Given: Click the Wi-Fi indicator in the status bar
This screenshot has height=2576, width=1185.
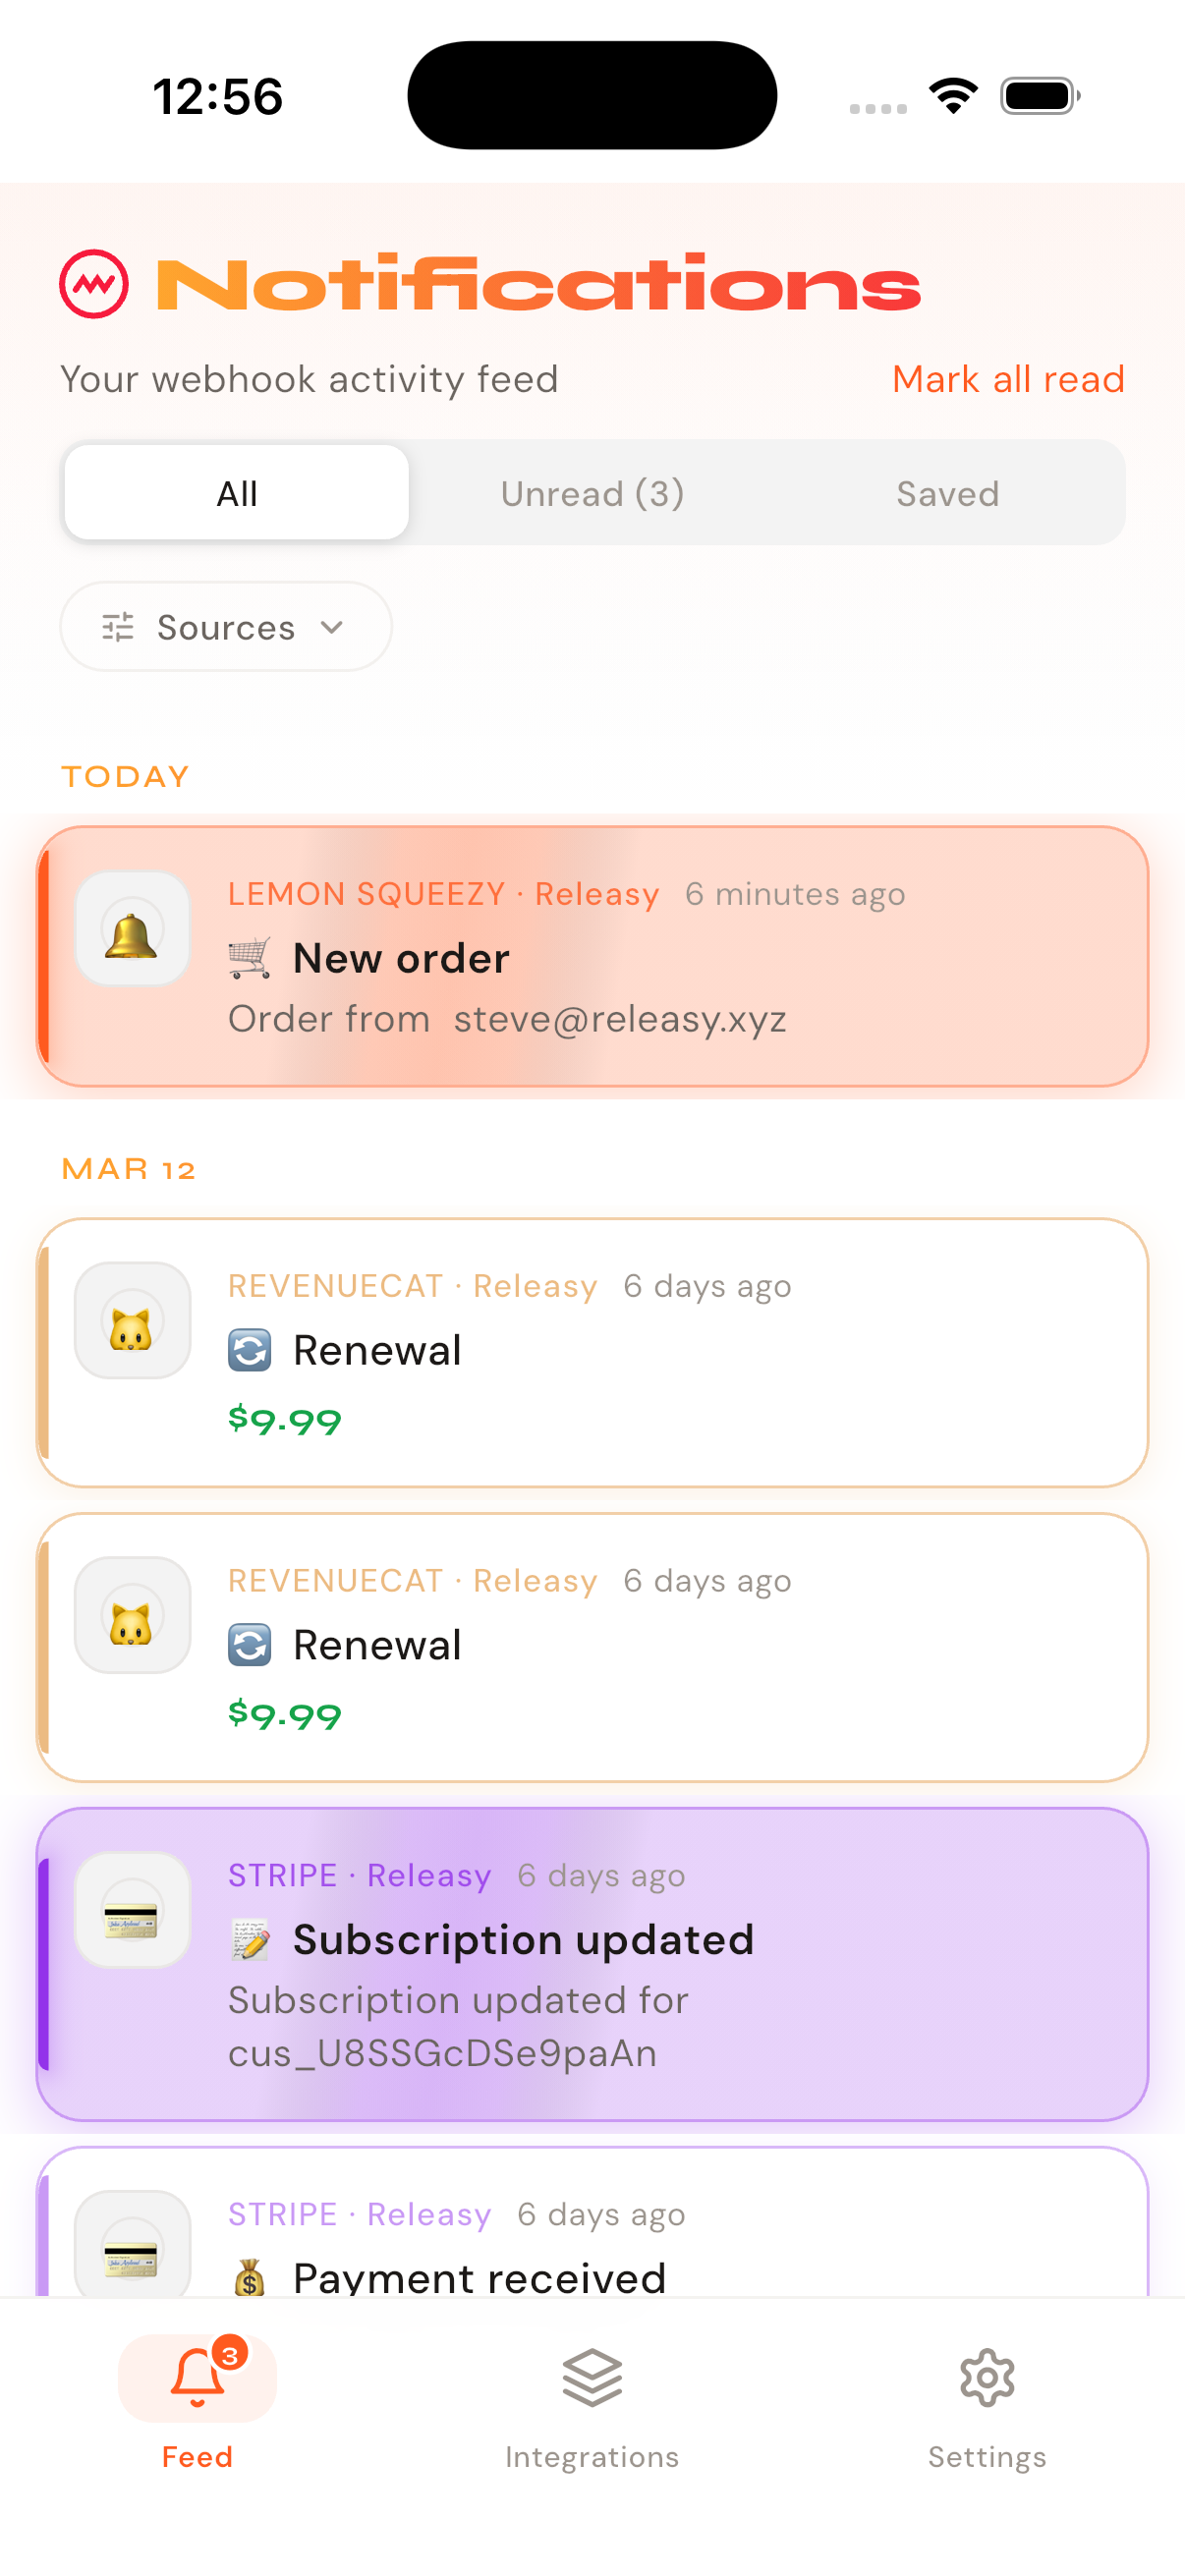Looking at the screenshot, I should pos(953,94).
